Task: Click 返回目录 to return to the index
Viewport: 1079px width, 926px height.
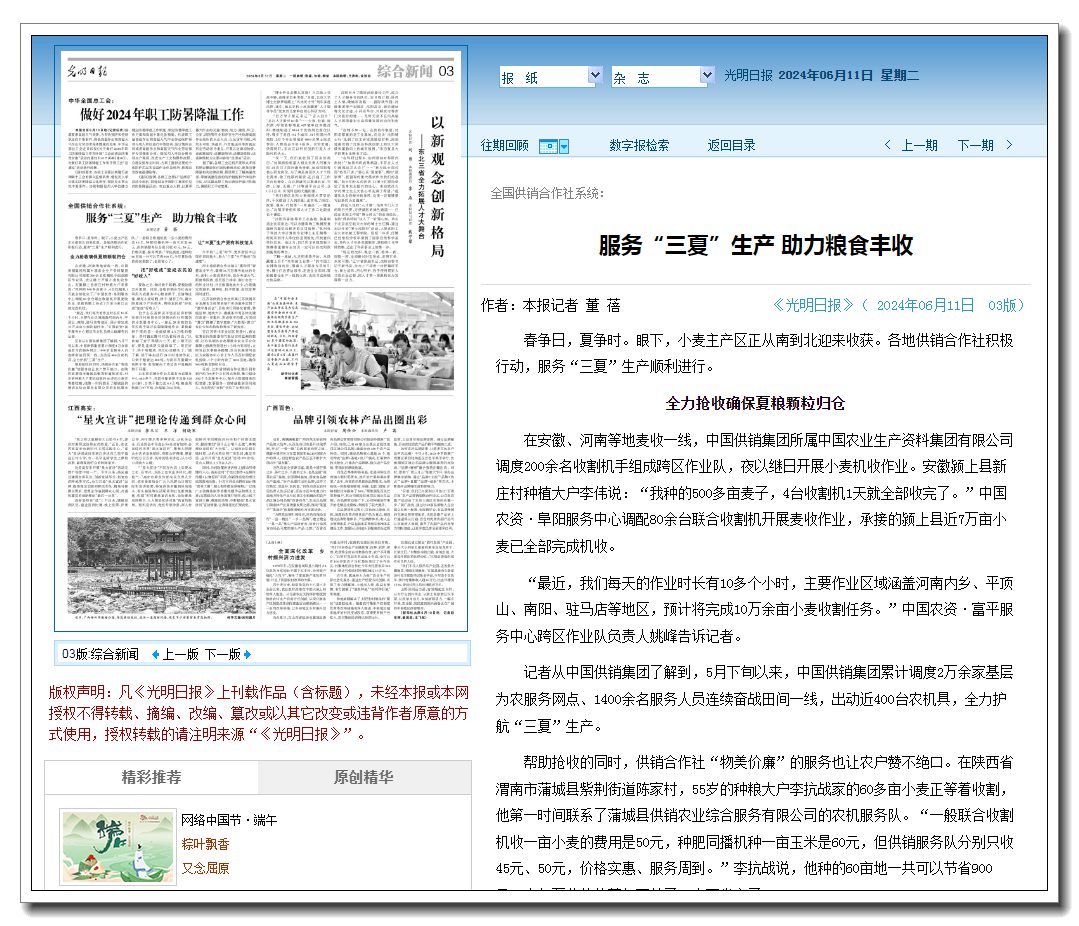Action: (x=731, y=145)
